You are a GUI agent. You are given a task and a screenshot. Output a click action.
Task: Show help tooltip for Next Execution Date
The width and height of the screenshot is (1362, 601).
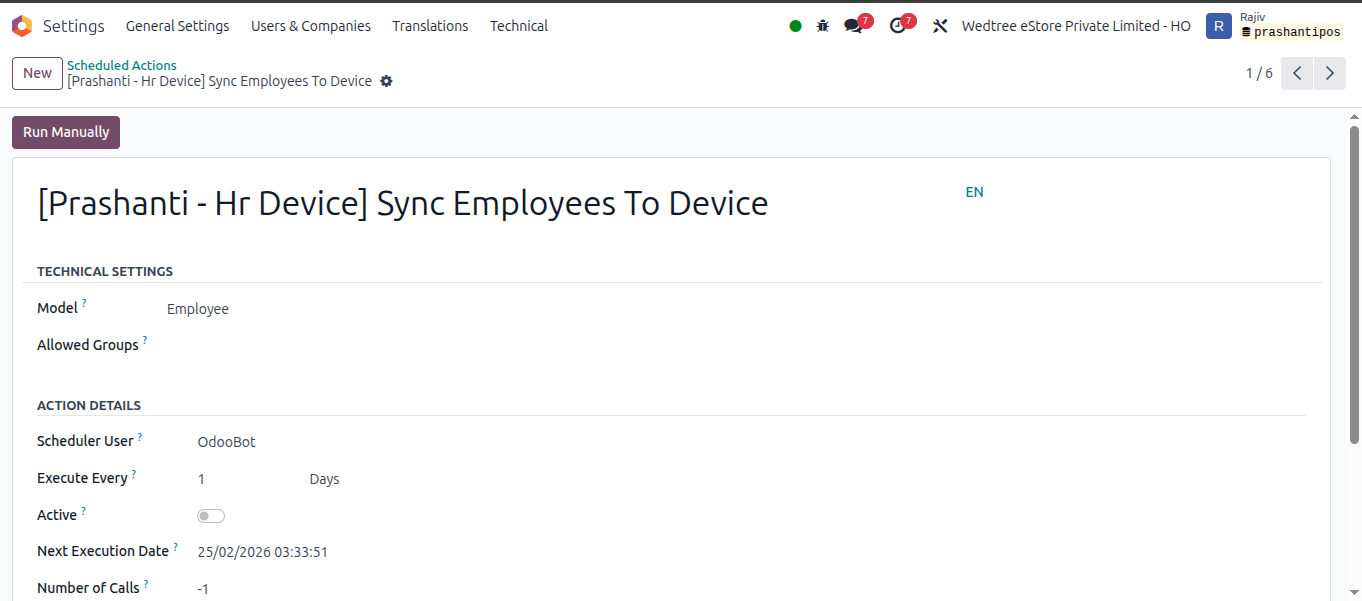pyautogui.click(x=176, y=546)
